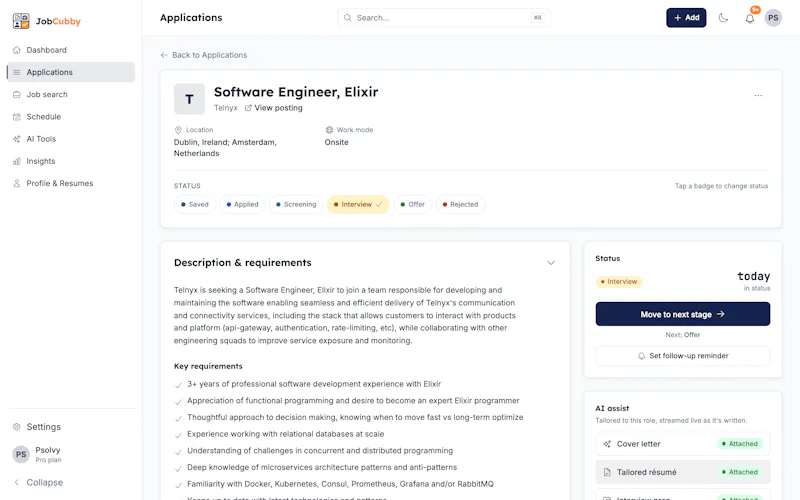The image size is (800, 500).
Task: Open Profile & Resumes page
Action: point(71,183)
